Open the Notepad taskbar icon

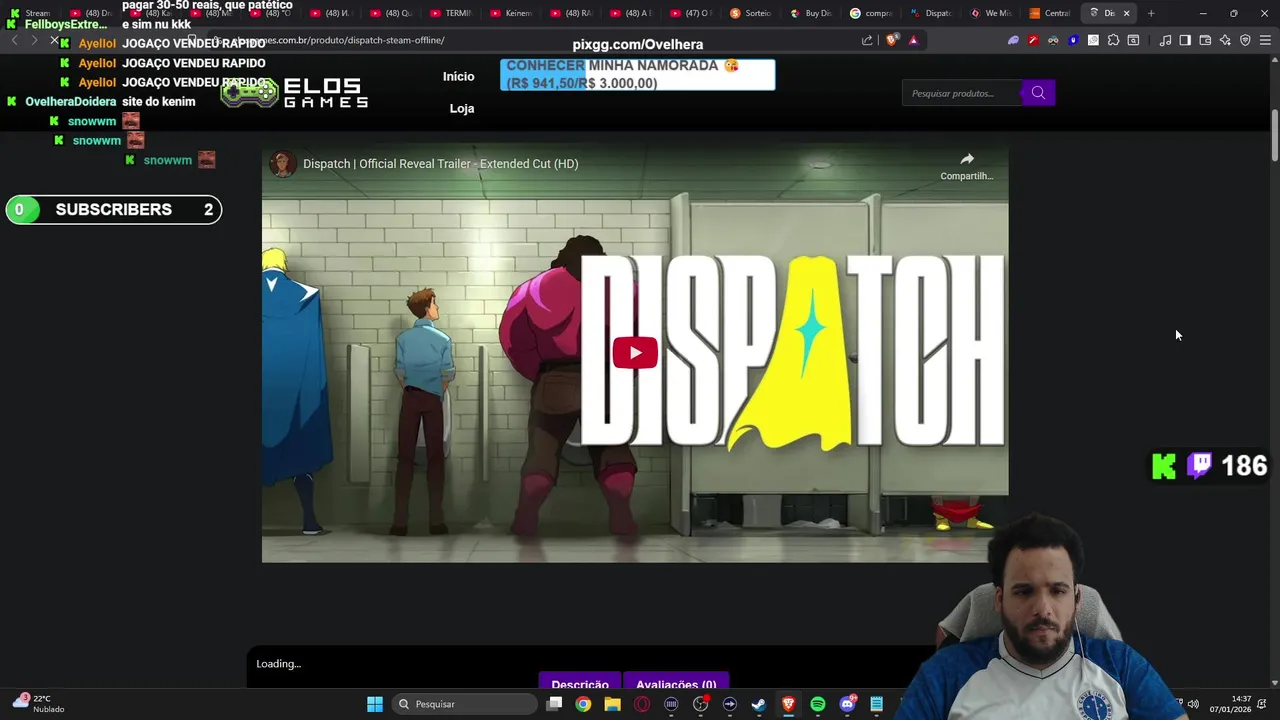click(x=877, y=704)
